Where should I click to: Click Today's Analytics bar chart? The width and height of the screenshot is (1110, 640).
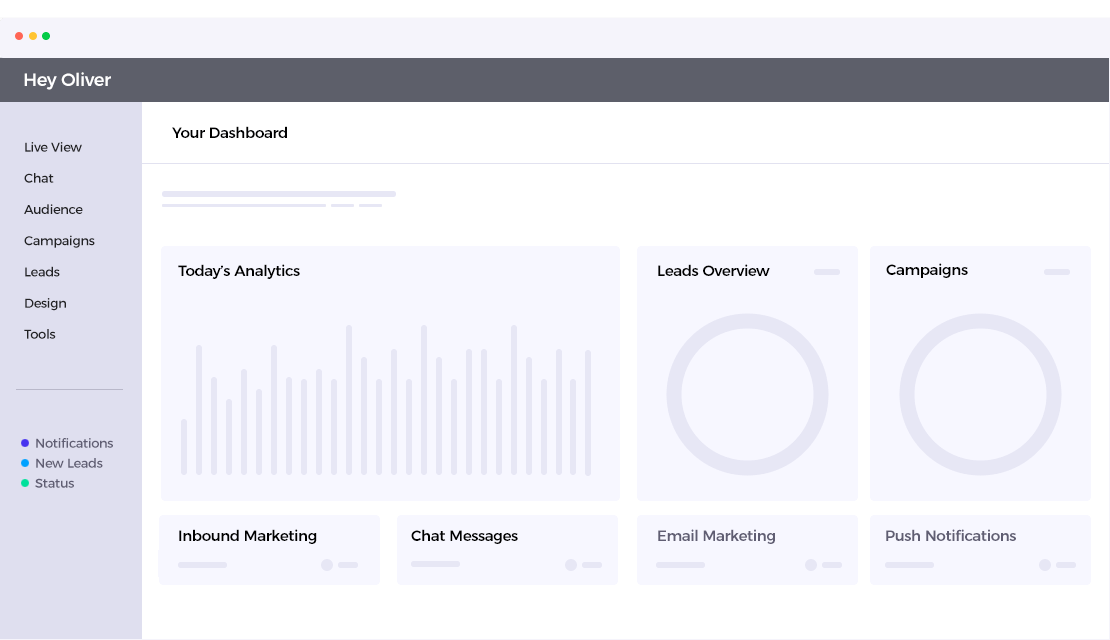386,400
